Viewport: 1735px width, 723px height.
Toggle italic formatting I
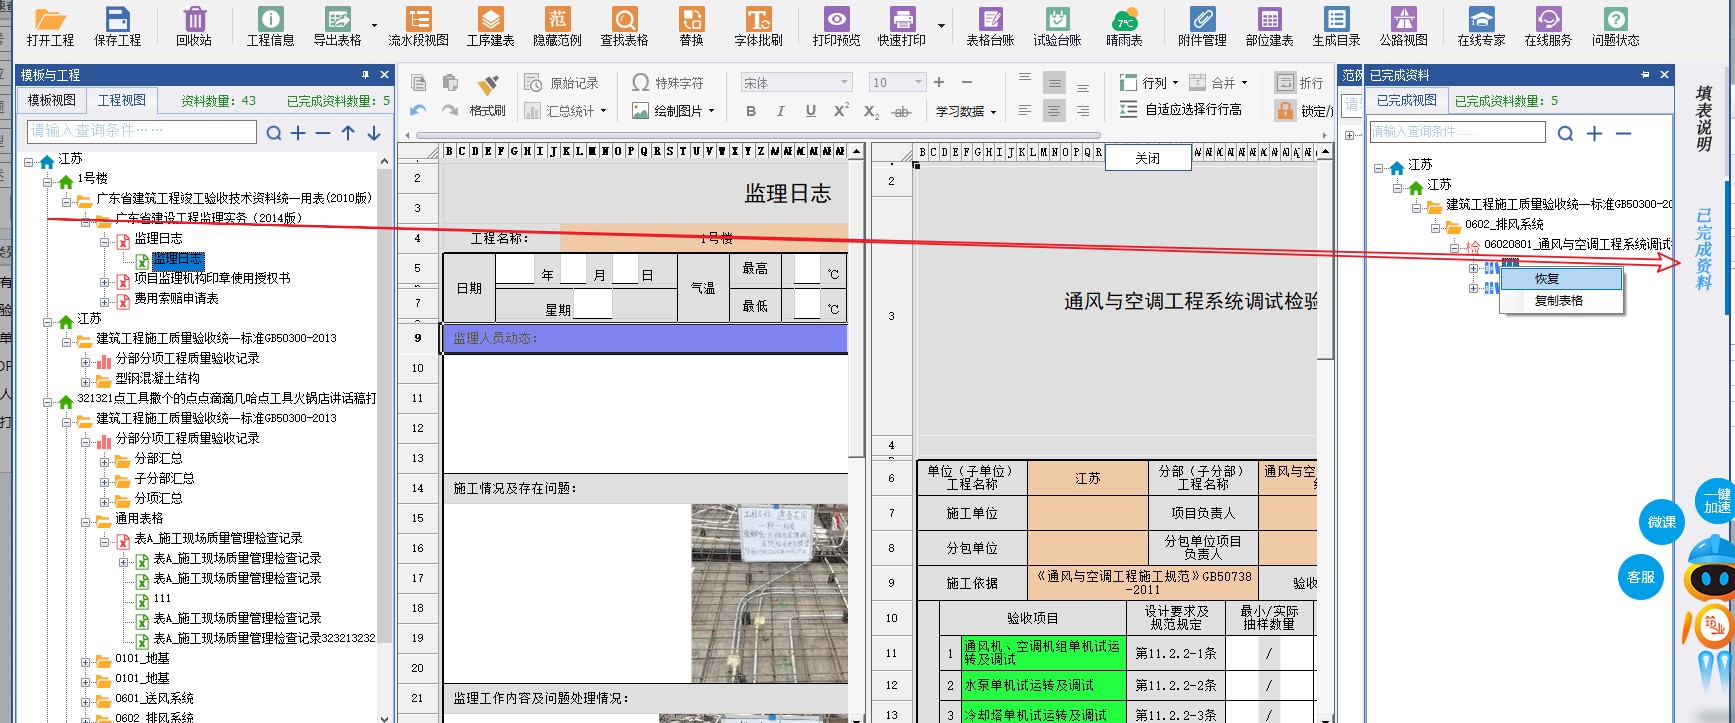pos(781,111)
